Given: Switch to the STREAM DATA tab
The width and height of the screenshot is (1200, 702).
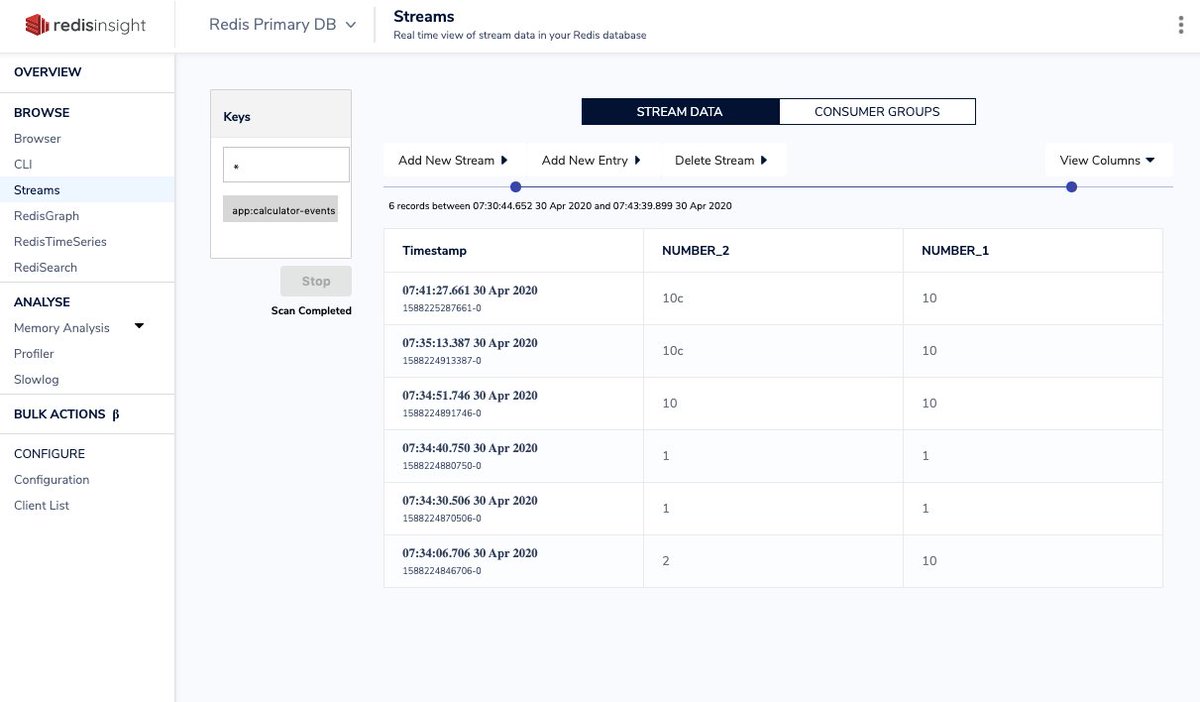Looking at the screenshot, I should point(680,112).
